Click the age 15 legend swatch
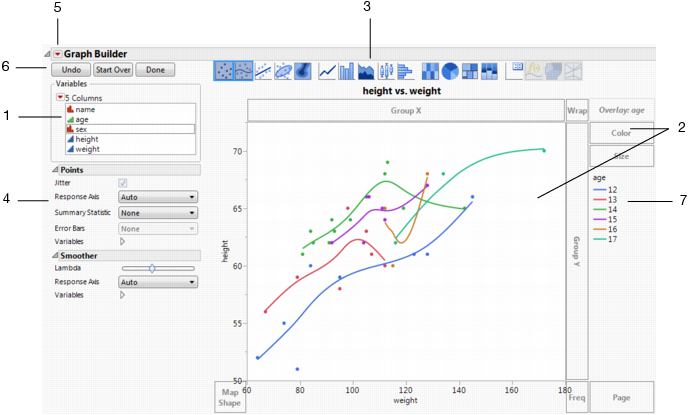This screenshot has height=415, width=694. tap(599, 219)
